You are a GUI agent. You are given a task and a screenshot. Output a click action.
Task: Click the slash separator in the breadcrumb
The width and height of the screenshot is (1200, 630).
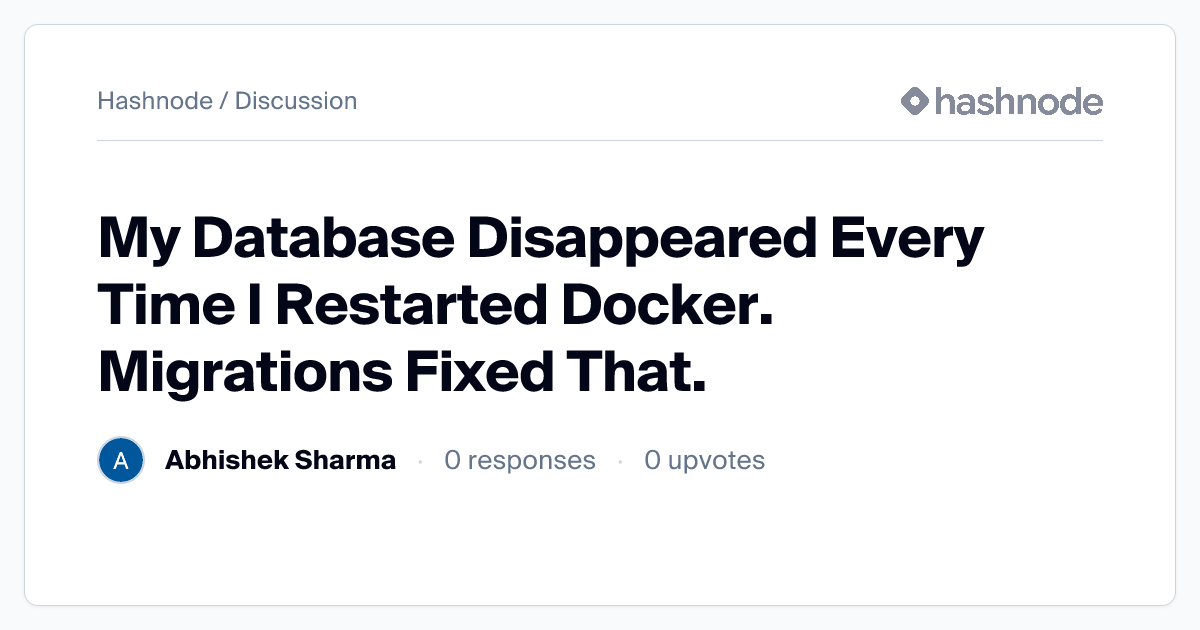click(x=224, y=101)
